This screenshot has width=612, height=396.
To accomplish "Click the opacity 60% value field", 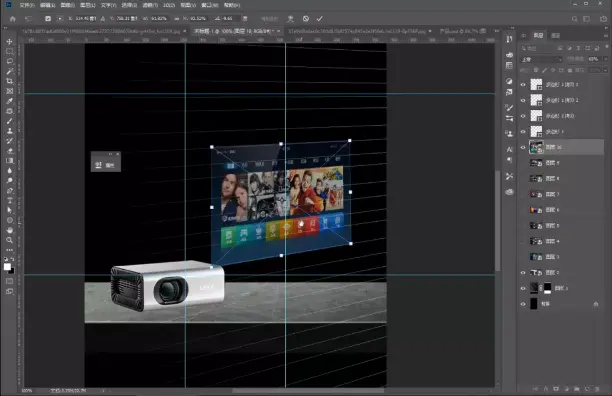I will [594, 59].
